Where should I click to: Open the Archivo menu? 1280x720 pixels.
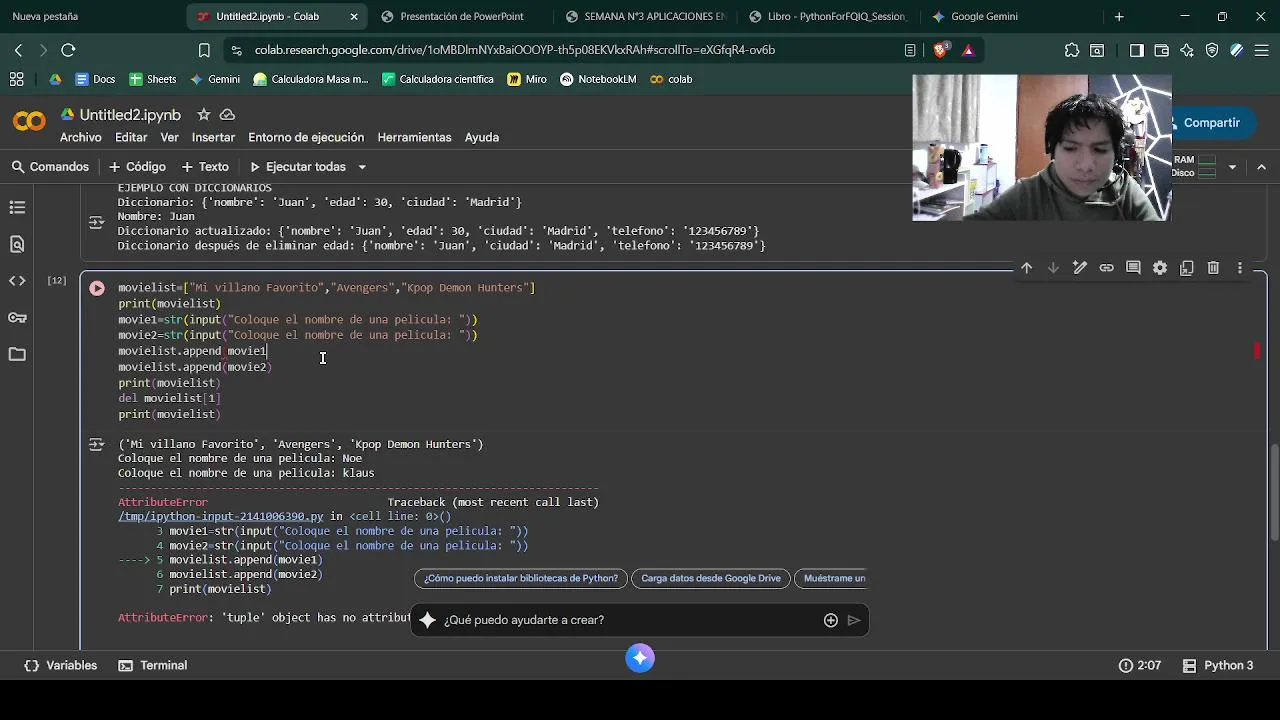pos(81,137)
